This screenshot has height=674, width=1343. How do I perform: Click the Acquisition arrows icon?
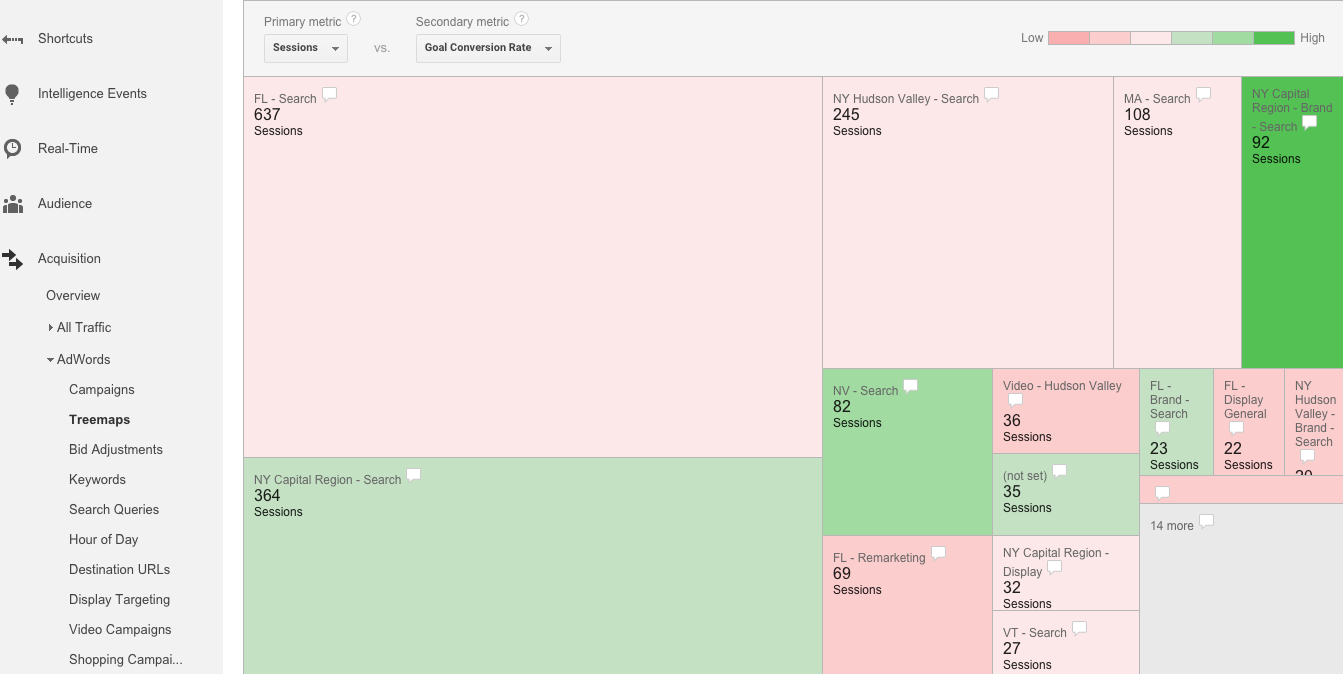coord(12,259)
